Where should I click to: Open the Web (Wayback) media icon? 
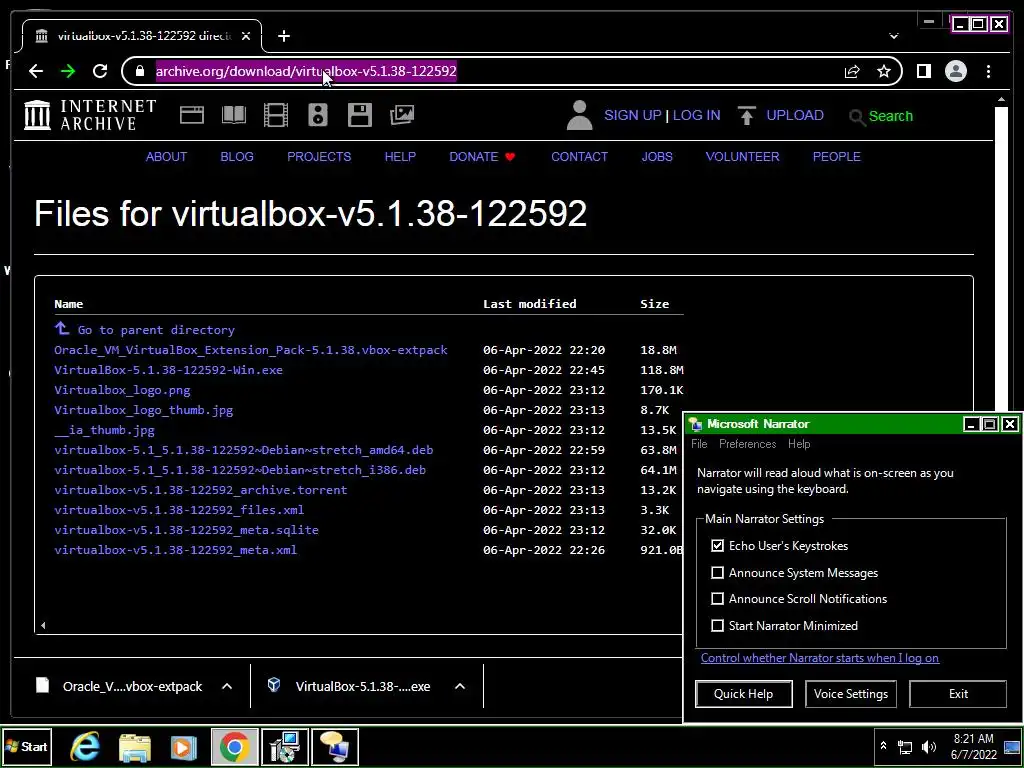coord(192,116)
